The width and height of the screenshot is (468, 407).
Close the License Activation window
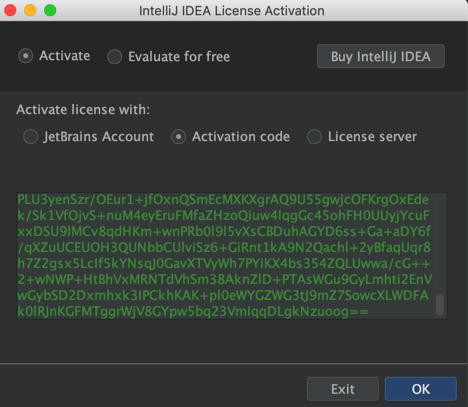tap(10, 10)
